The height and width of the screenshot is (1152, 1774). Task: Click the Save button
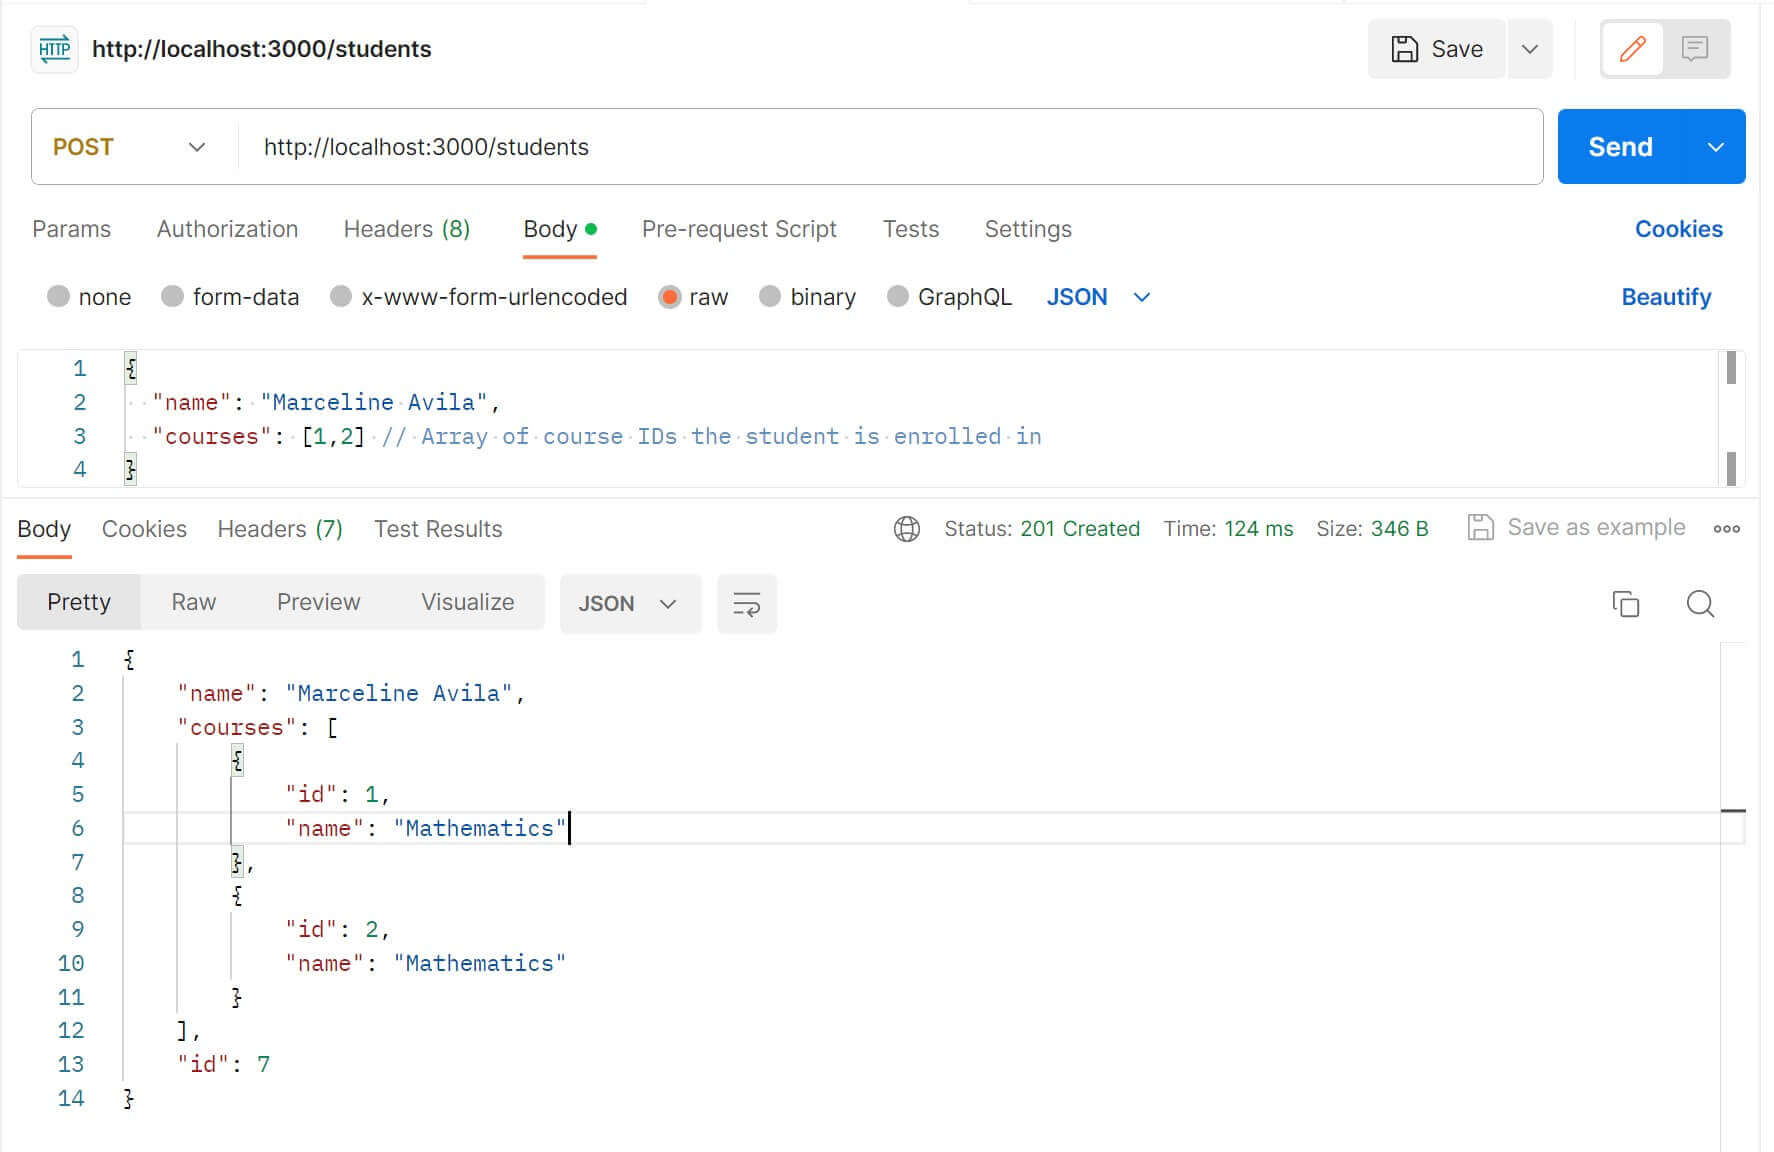pyautogui.click(x=1437, y=49)
